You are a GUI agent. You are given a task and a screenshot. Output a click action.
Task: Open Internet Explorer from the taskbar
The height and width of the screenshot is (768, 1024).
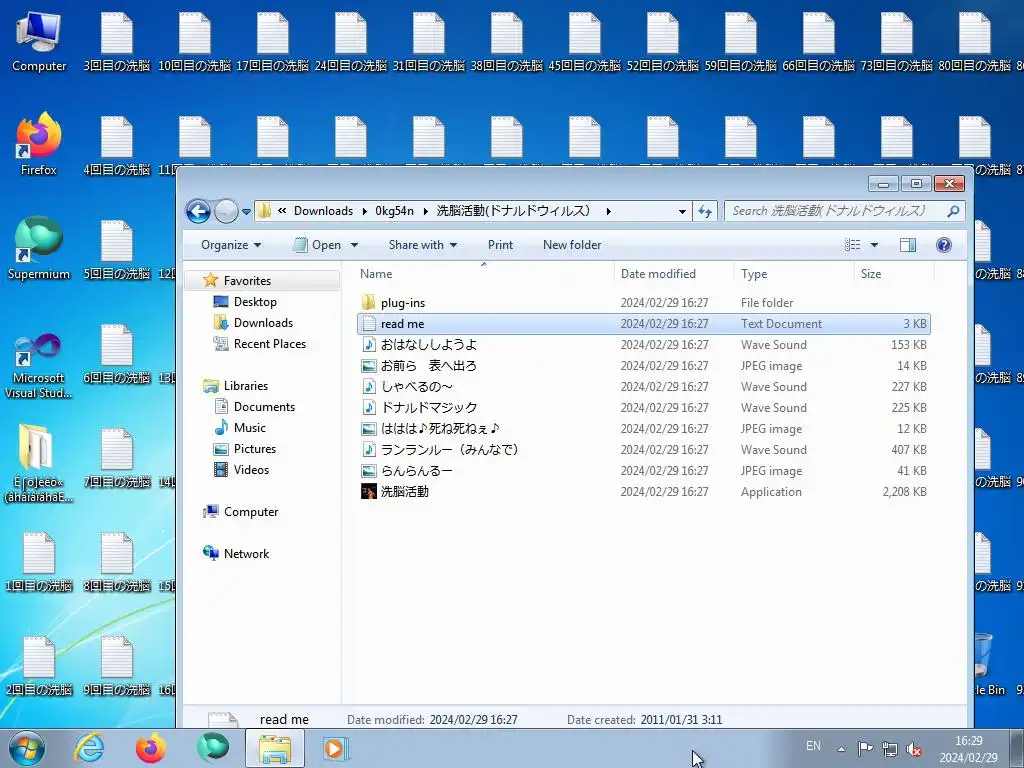[89, 748]
